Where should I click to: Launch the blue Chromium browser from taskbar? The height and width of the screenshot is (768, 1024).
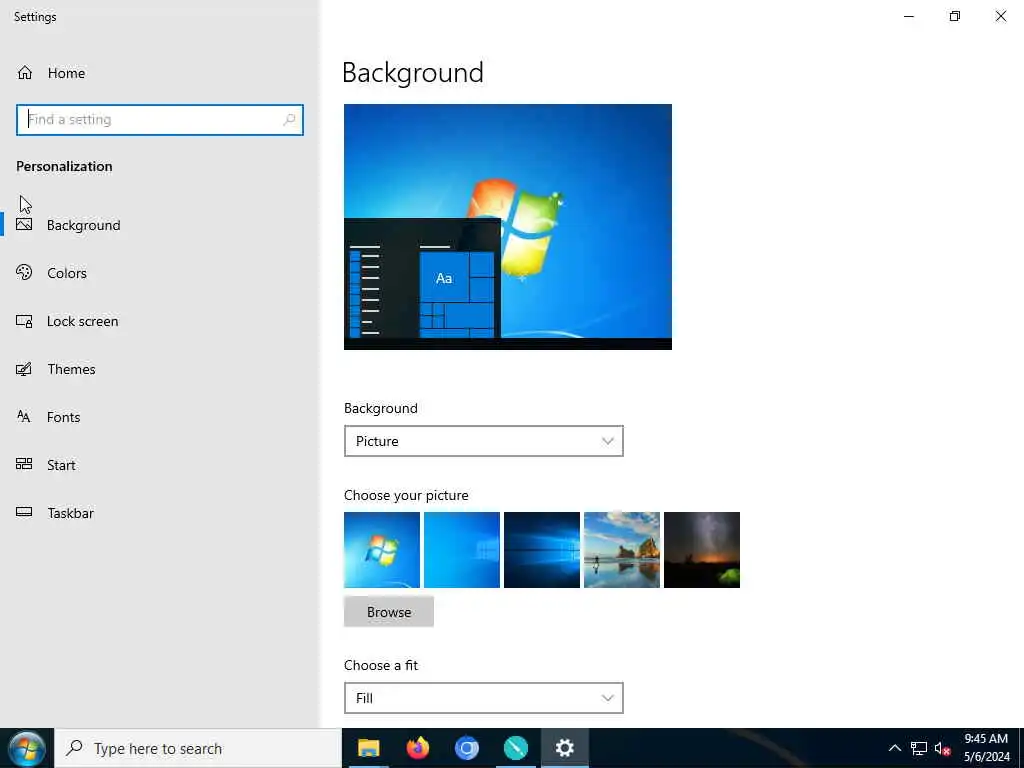point(467,748)
